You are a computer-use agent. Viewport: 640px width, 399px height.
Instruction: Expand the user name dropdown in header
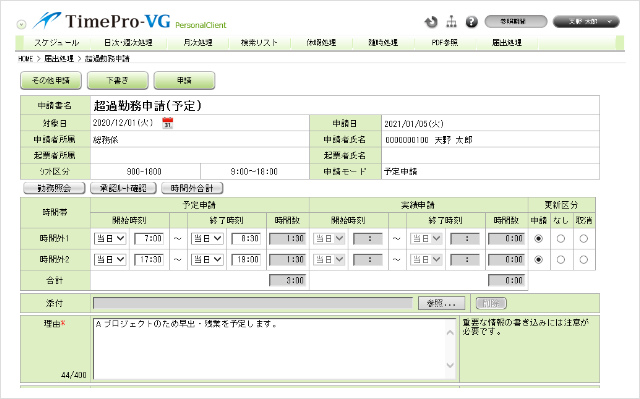point(586,22)
